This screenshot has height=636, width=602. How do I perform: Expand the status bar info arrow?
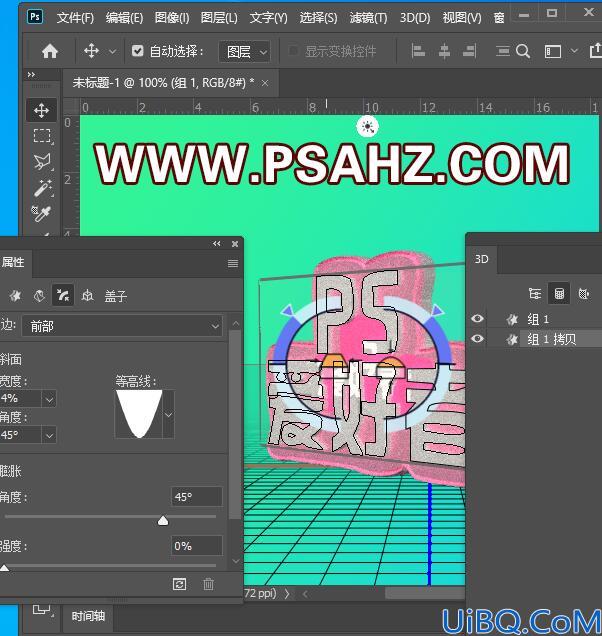[x=287, y=594]
